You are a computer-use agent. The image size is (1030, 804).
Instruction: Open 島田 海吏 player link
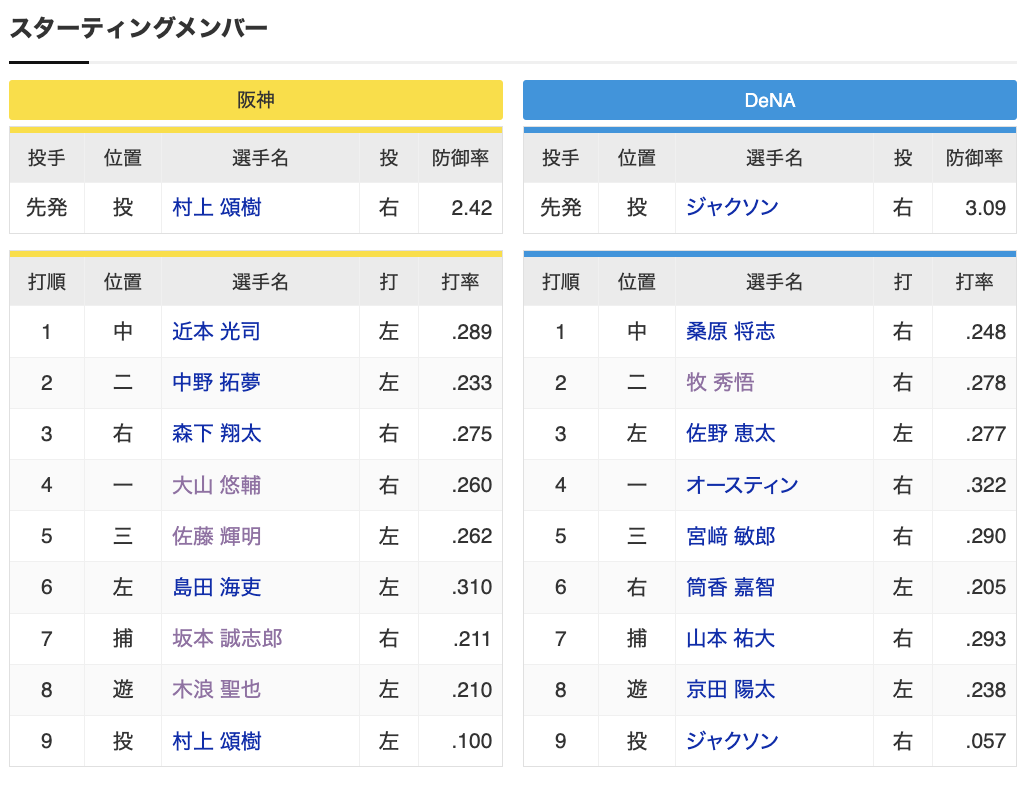(216, 587)
